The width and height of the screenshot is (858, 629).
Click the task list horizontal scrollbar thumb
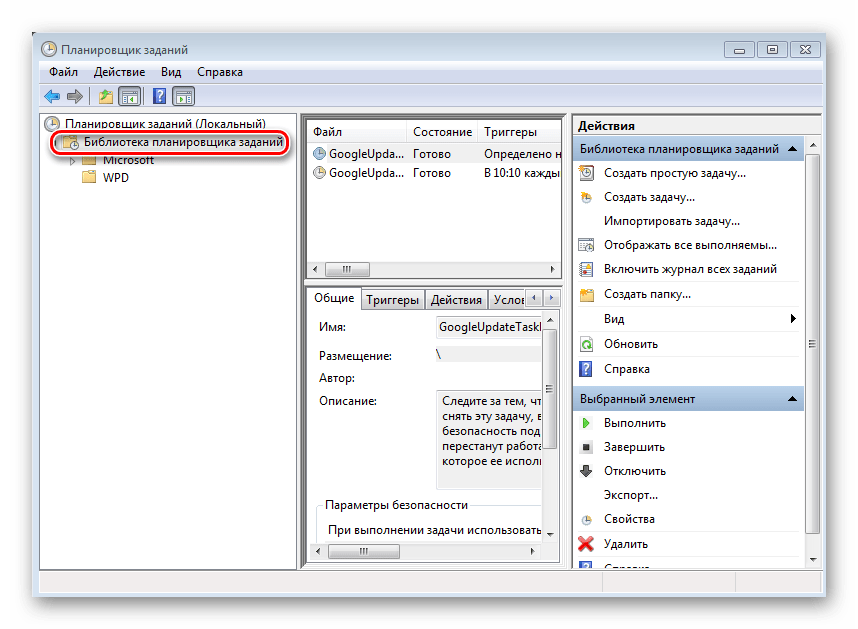click(x=347, y=269)
